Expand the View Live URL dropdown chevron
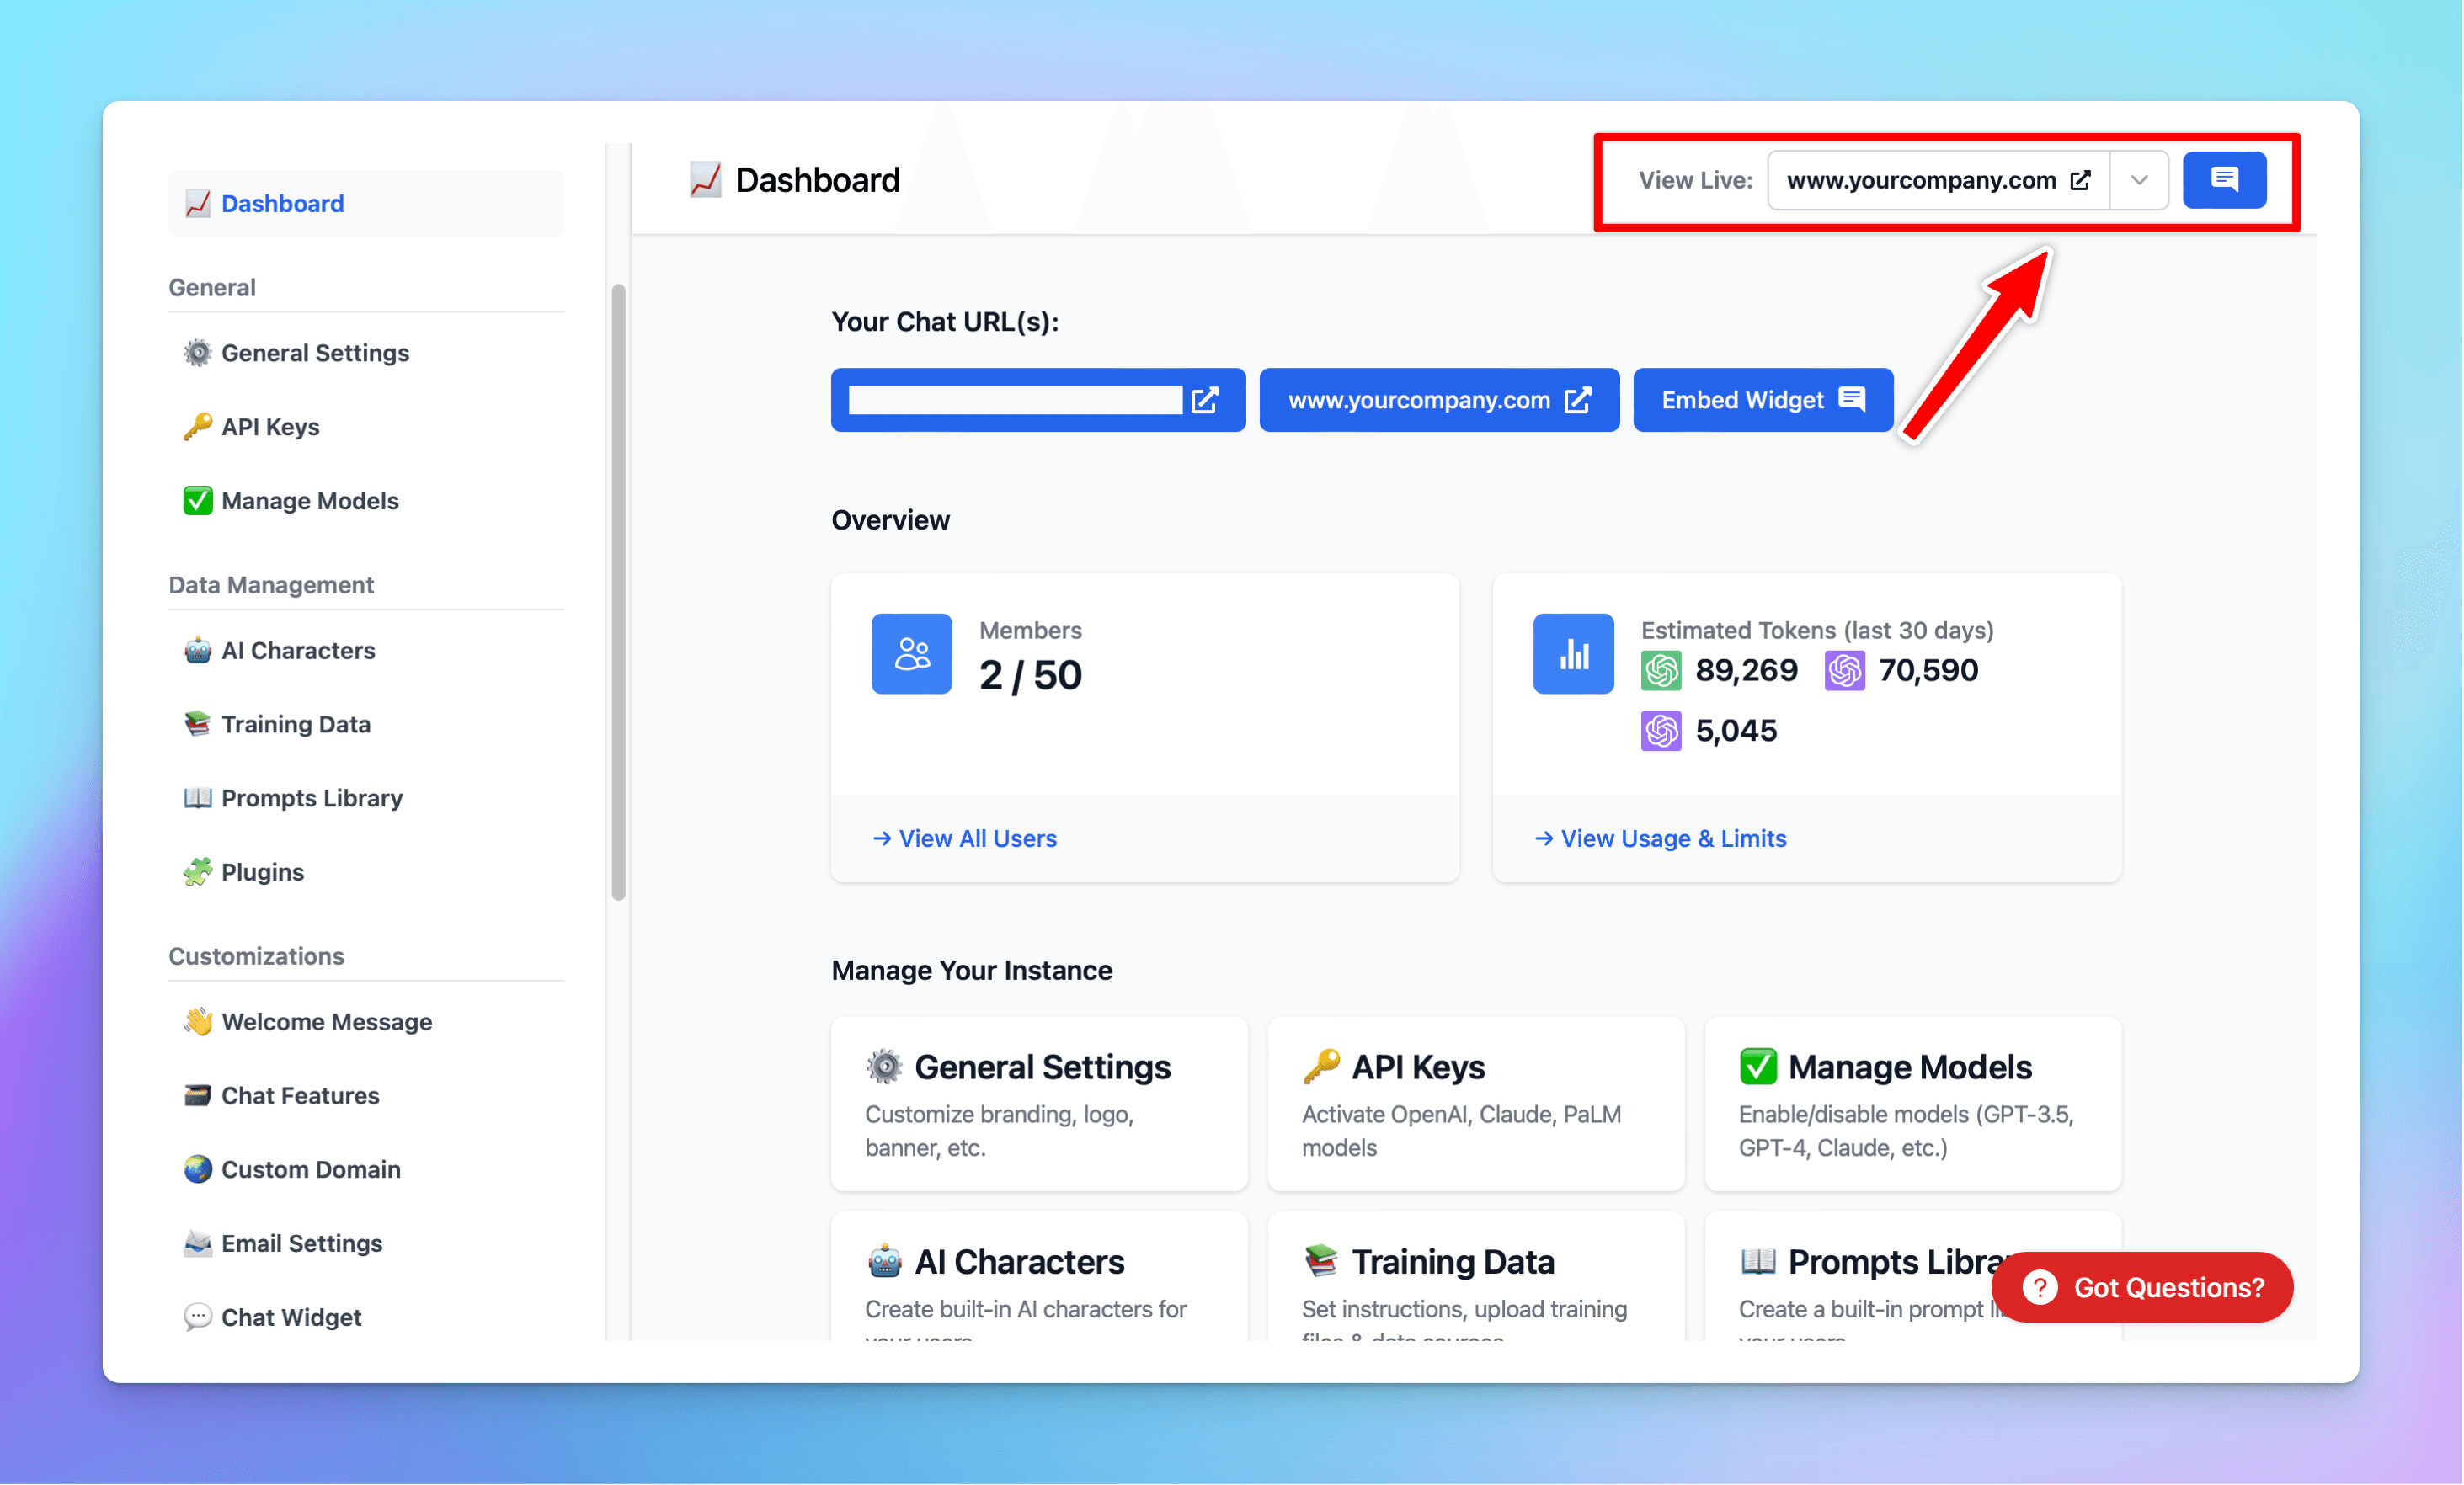The height and width of the screenshot is (1485, 2464). point(2140,180)
